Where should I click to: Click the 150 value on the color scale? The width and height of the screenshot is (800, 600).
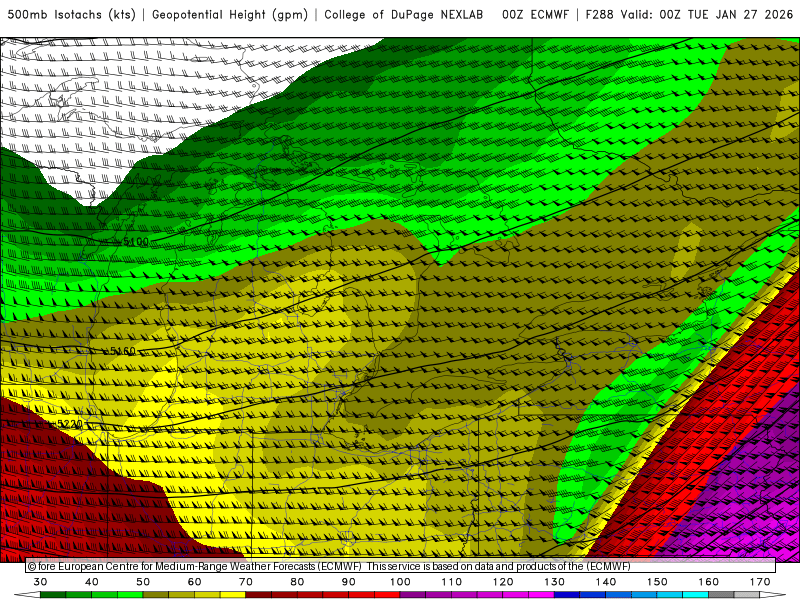(657, 582)
